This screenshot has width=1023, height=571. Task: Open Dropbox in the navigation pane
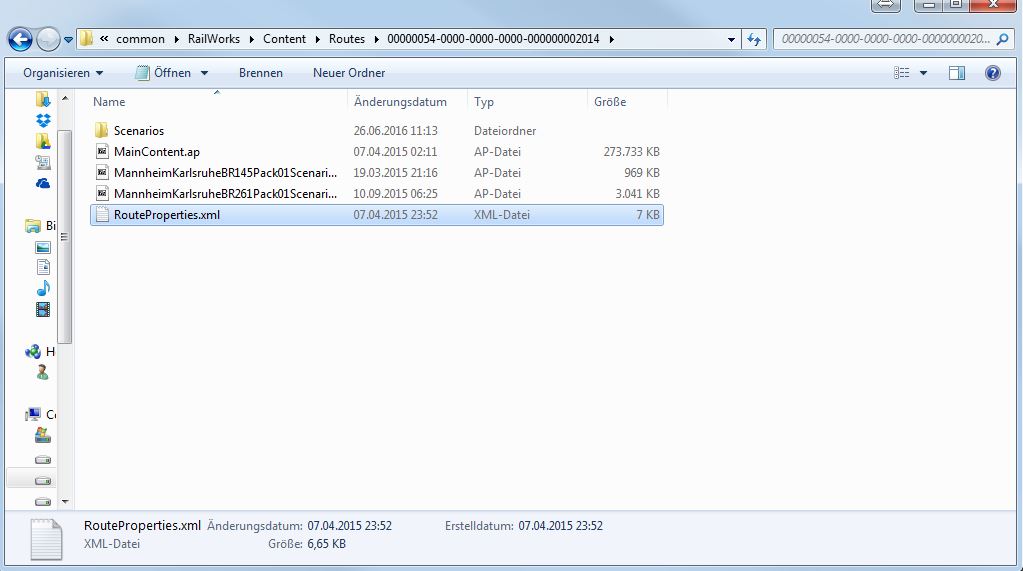(43, 121)
